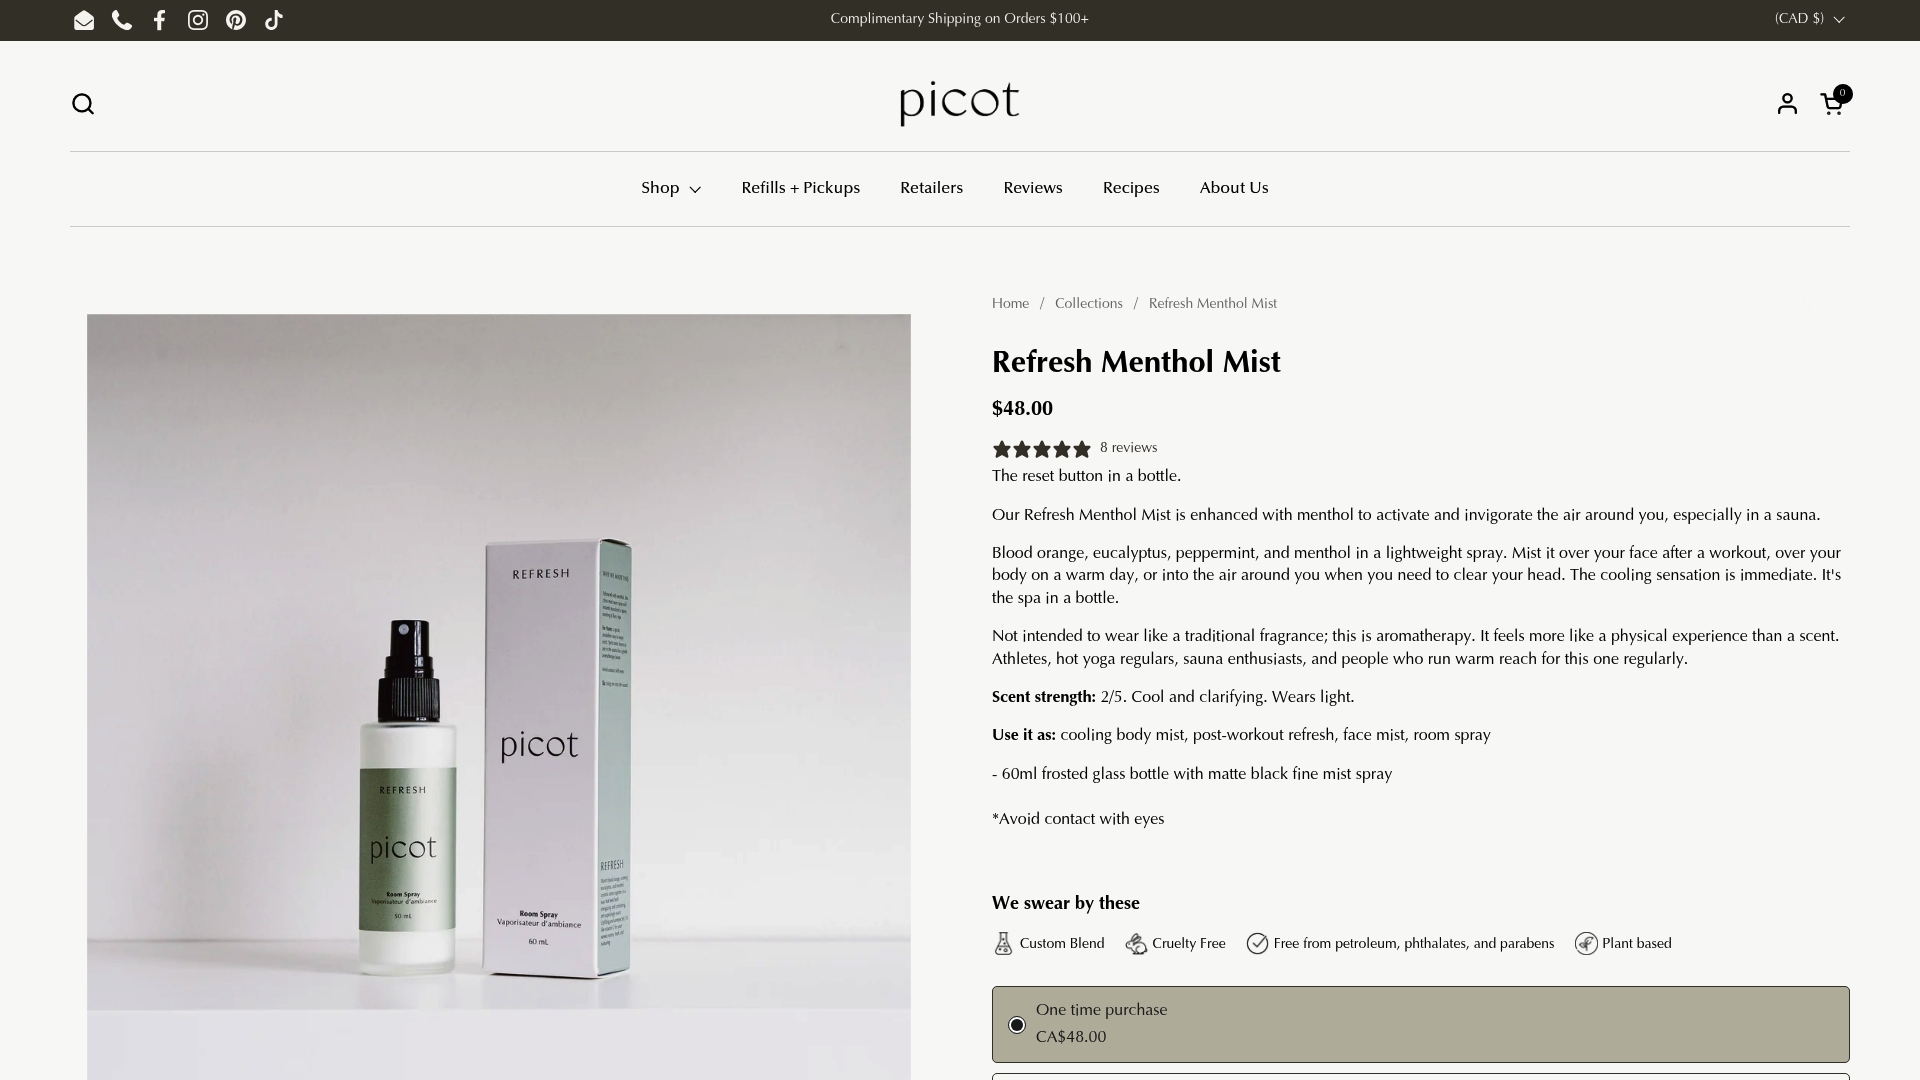Open the 8 reviews link

pos(1128,448)
